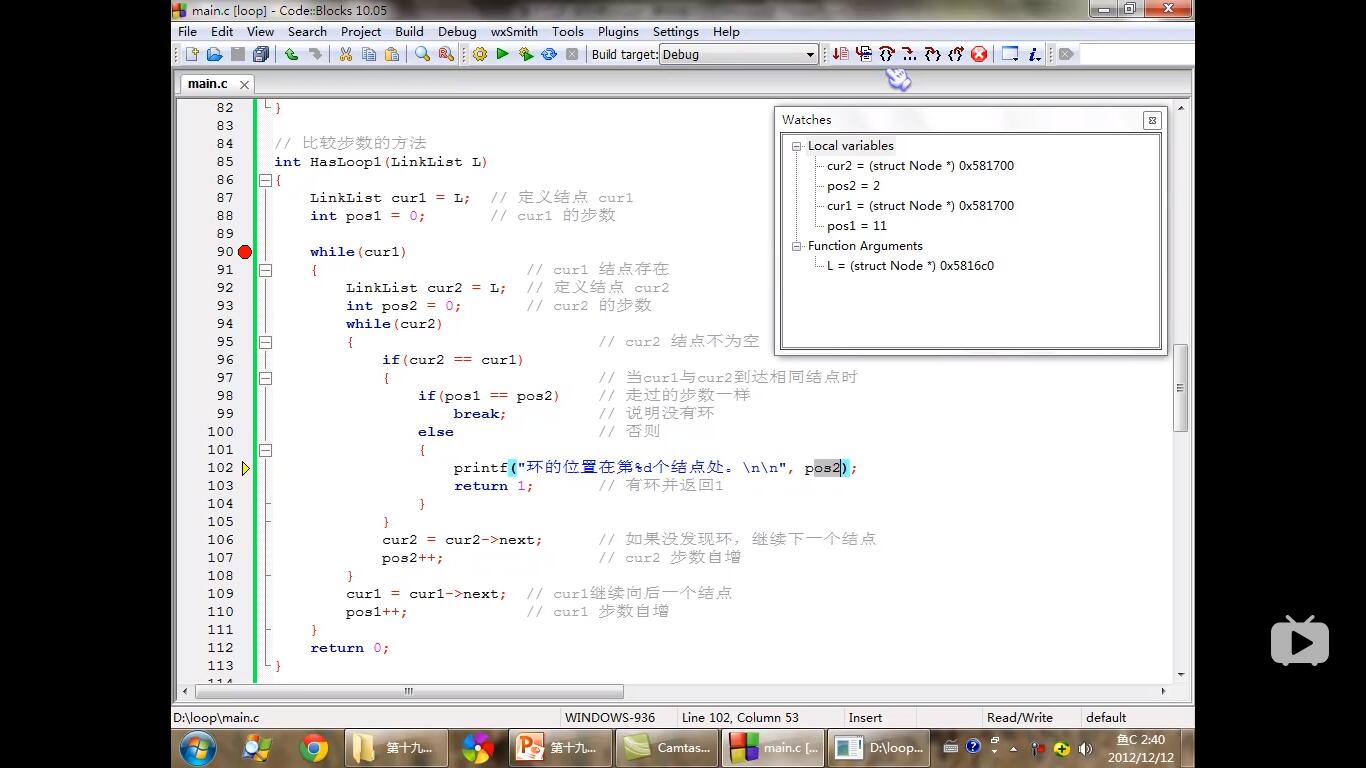Click the Find magnifier icon
This screenshot has width=1366, height=768.
(x=422, y=54)
